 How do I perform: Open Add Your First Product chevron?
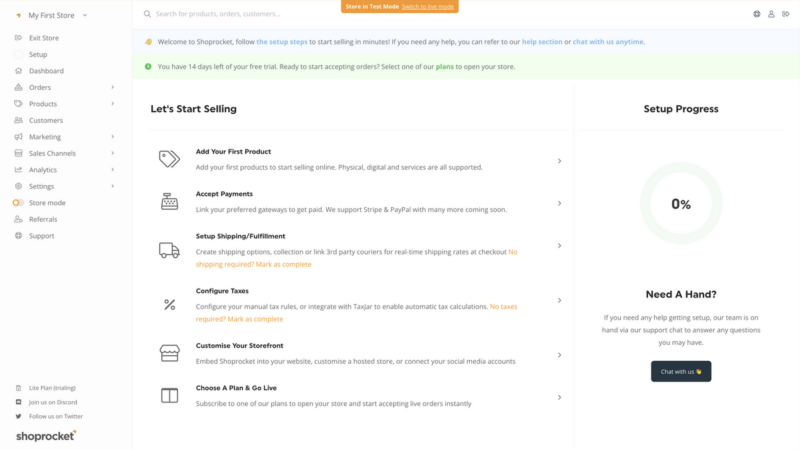click(x=559, y=161)
